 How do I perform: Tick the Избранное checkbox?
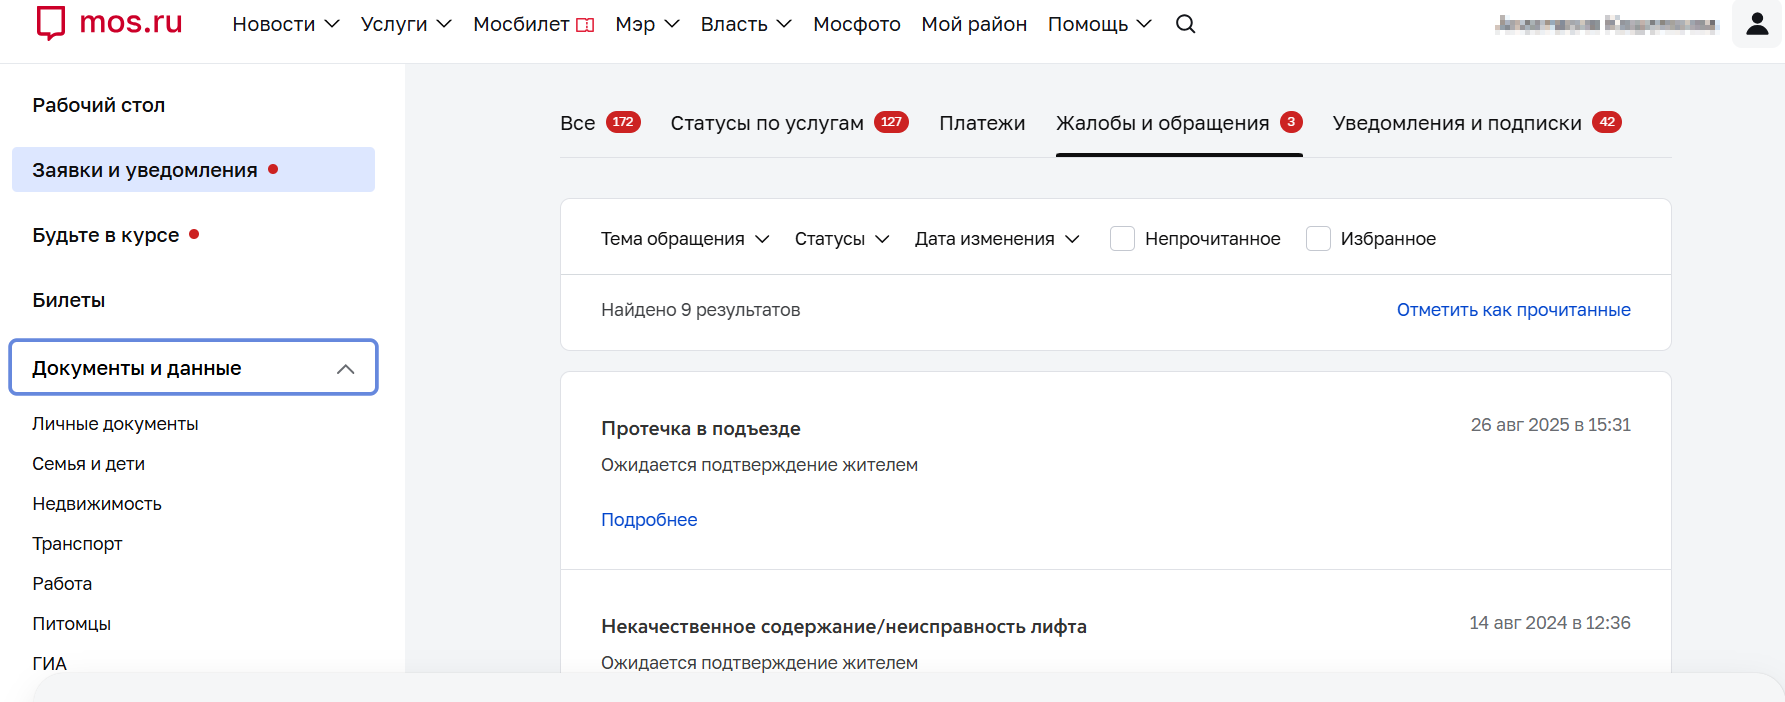pyautogui.click(x=1318, y=239)
